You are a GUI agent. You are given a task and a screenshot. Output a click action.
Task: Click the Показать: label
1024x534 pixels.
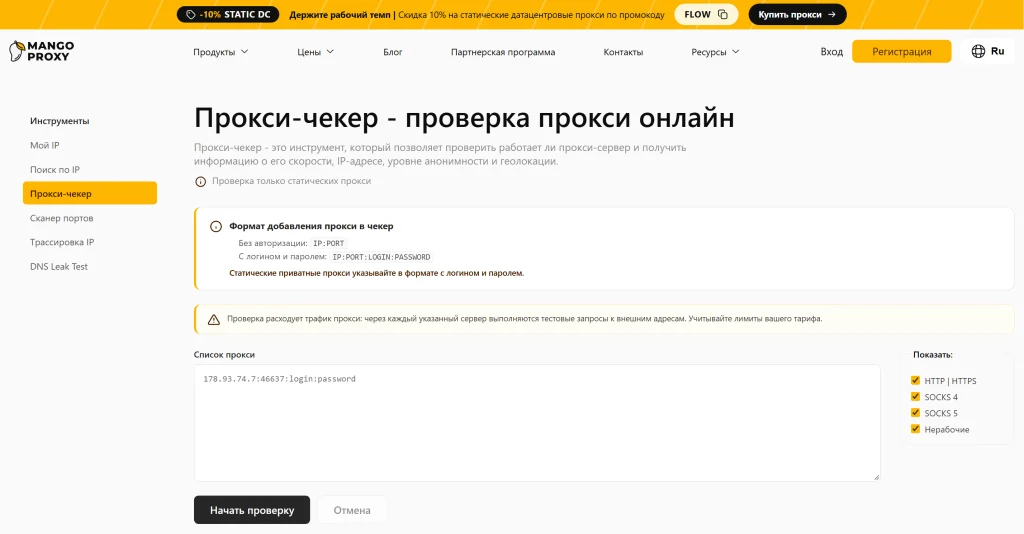(x=933, y=354)
